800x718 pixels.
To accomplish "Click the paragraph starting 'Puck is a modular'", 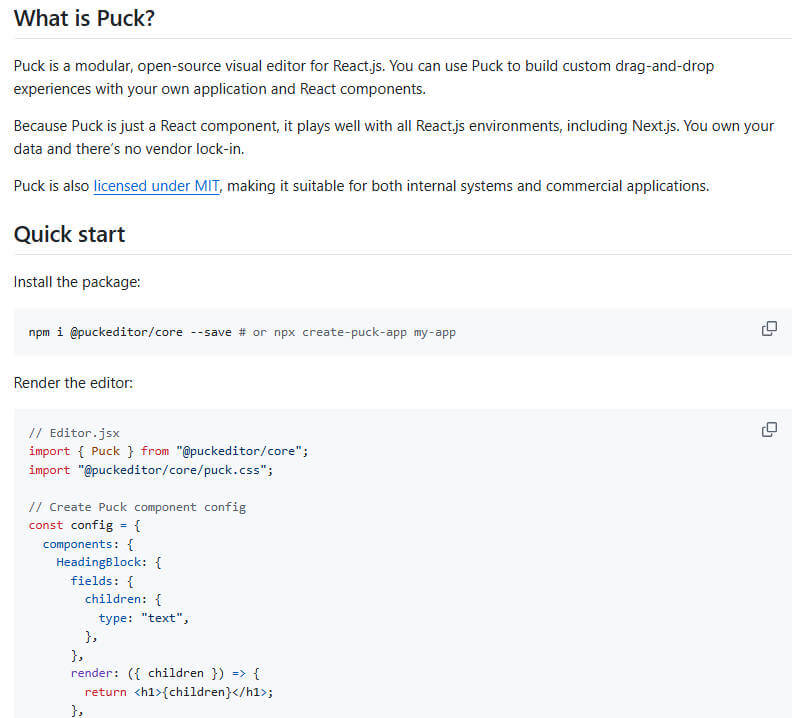I will point(364,77).
